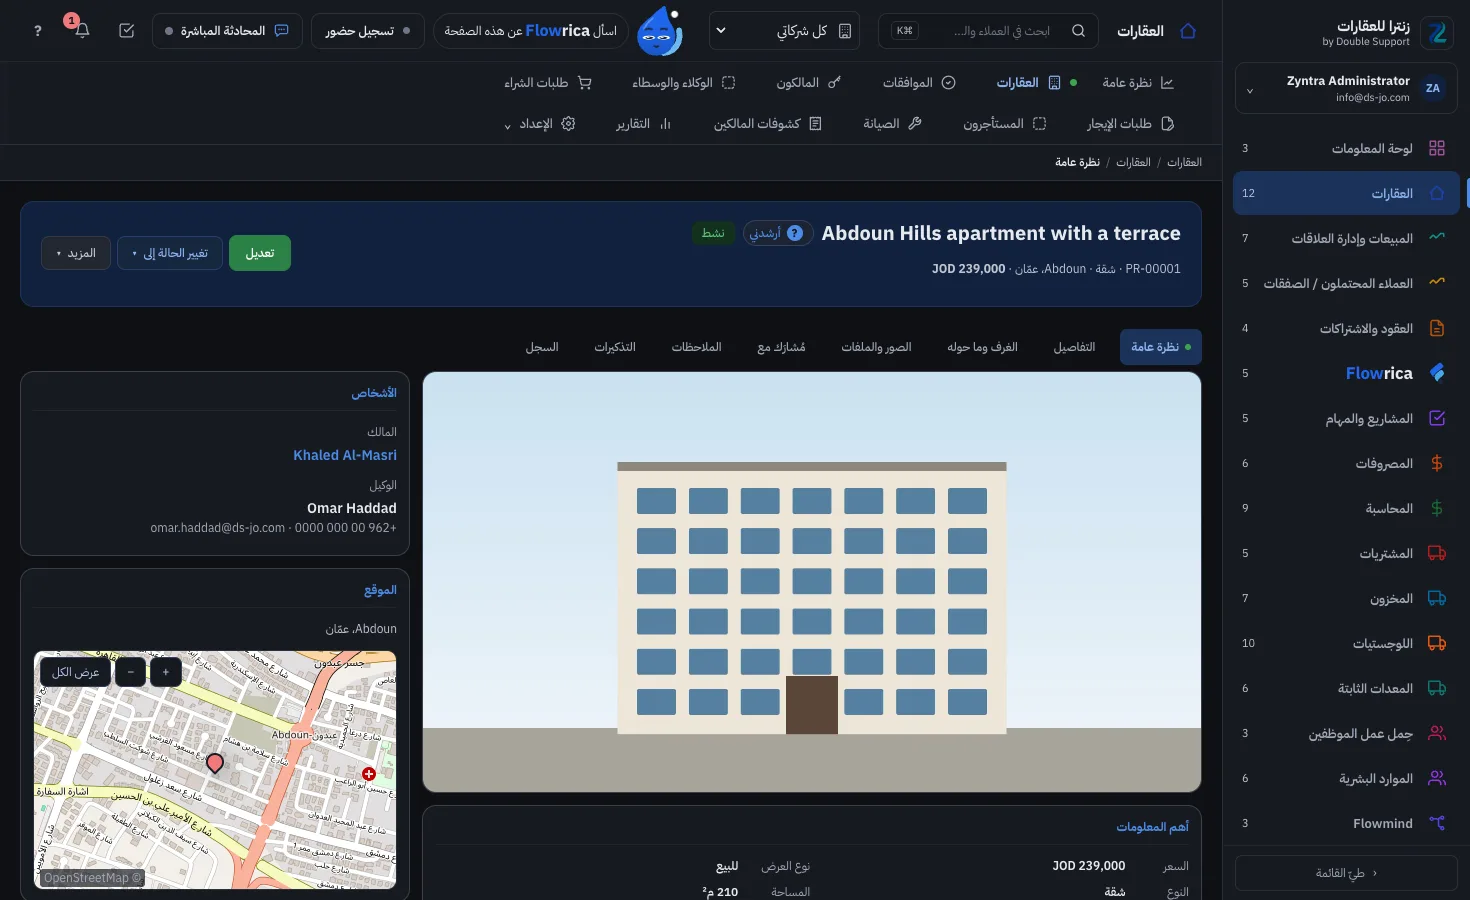This screenshot has height=900, width=1470.
Task: Zoom in on the location map
Action: pos(166,672)
